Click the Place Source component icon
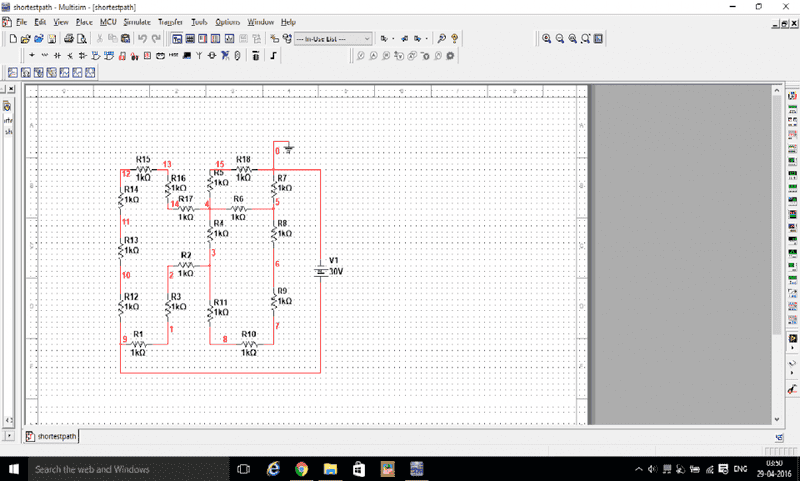This screenshot has width=800, height=481. 33,55
